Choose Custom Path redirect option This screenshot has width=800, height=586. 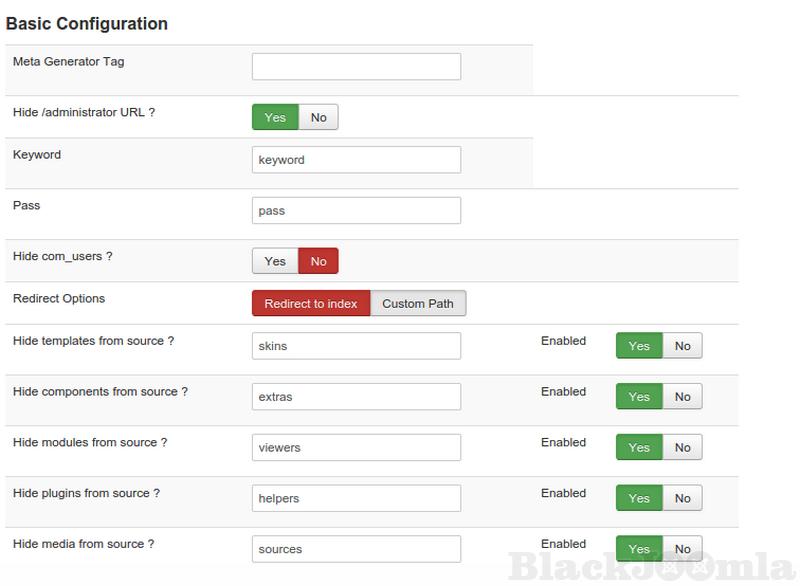click(418, 304)
